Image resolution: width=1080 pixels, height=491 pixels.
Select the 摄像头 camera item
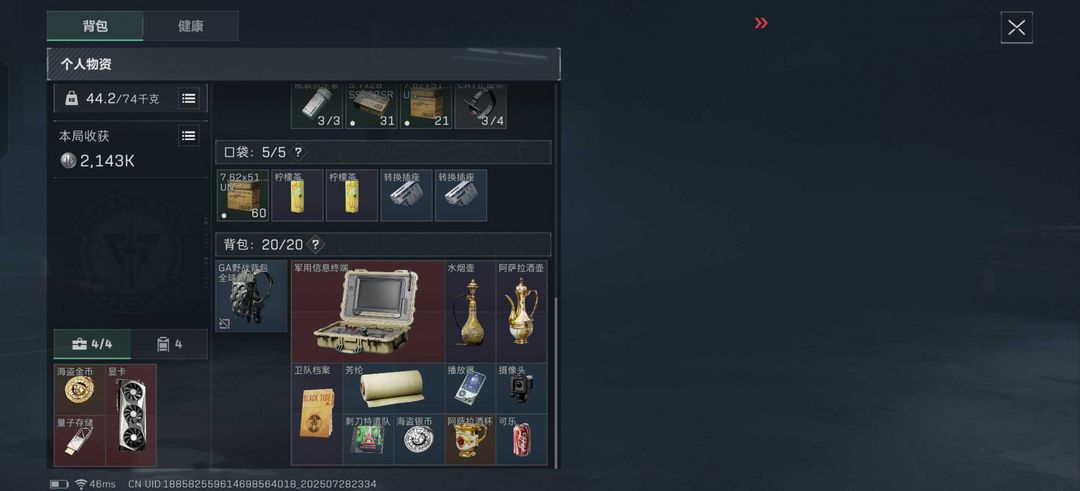tap(521, 388)
